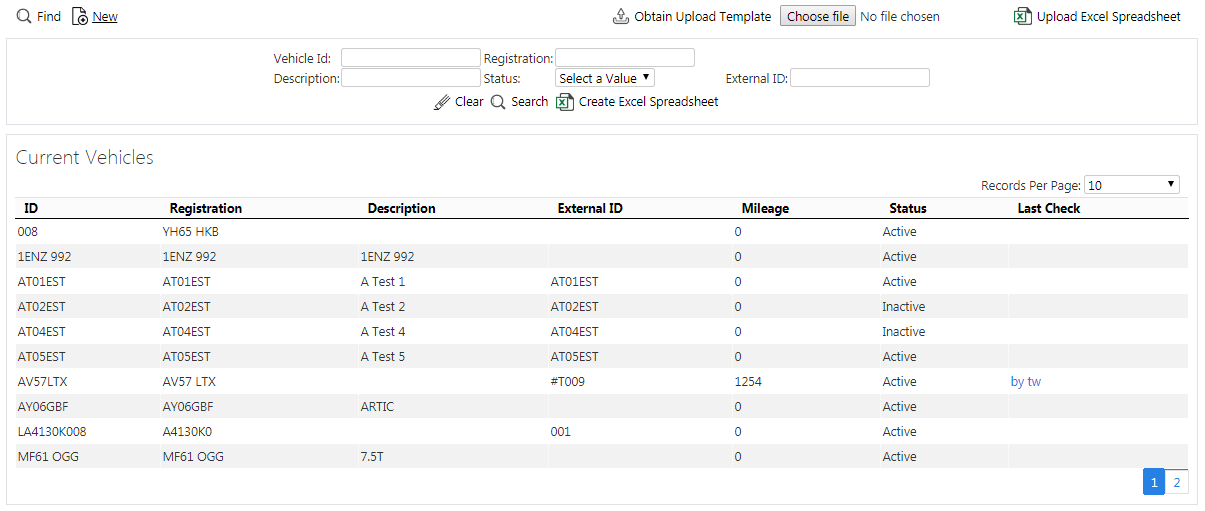Click into the Registration text box

[x=625, y=58]
